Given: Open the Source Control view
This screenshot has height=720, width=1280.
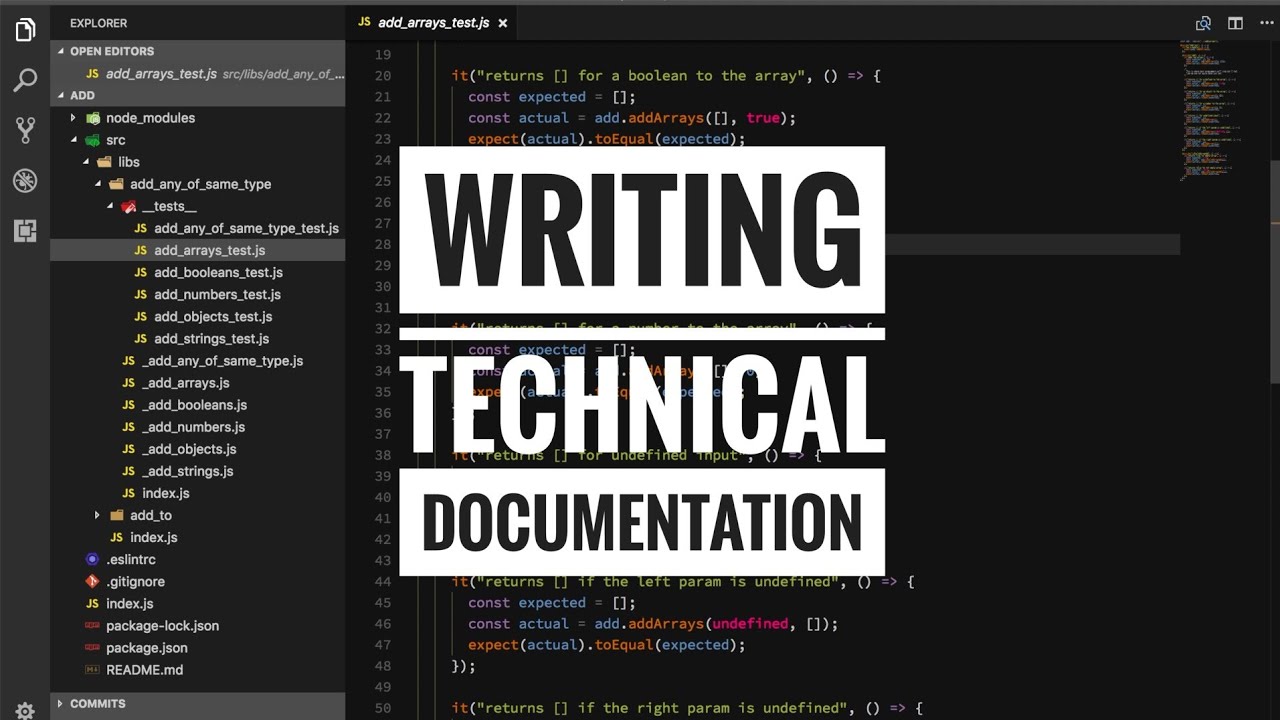Looking at the screenshot, I should coord(25,130).
